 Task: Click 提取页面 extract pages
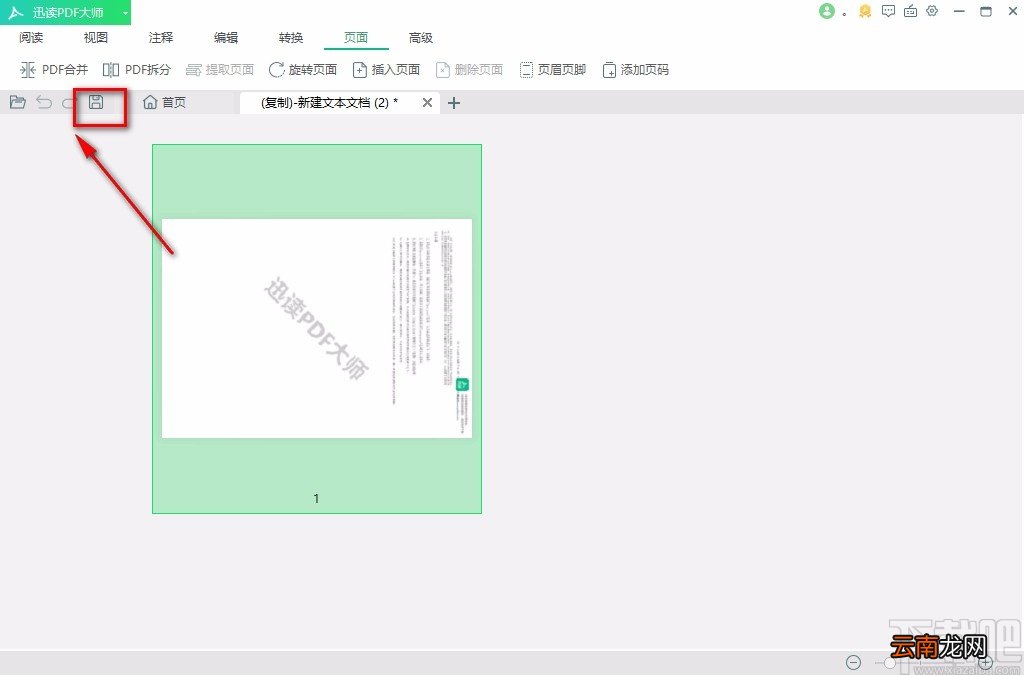click(220, 69)
